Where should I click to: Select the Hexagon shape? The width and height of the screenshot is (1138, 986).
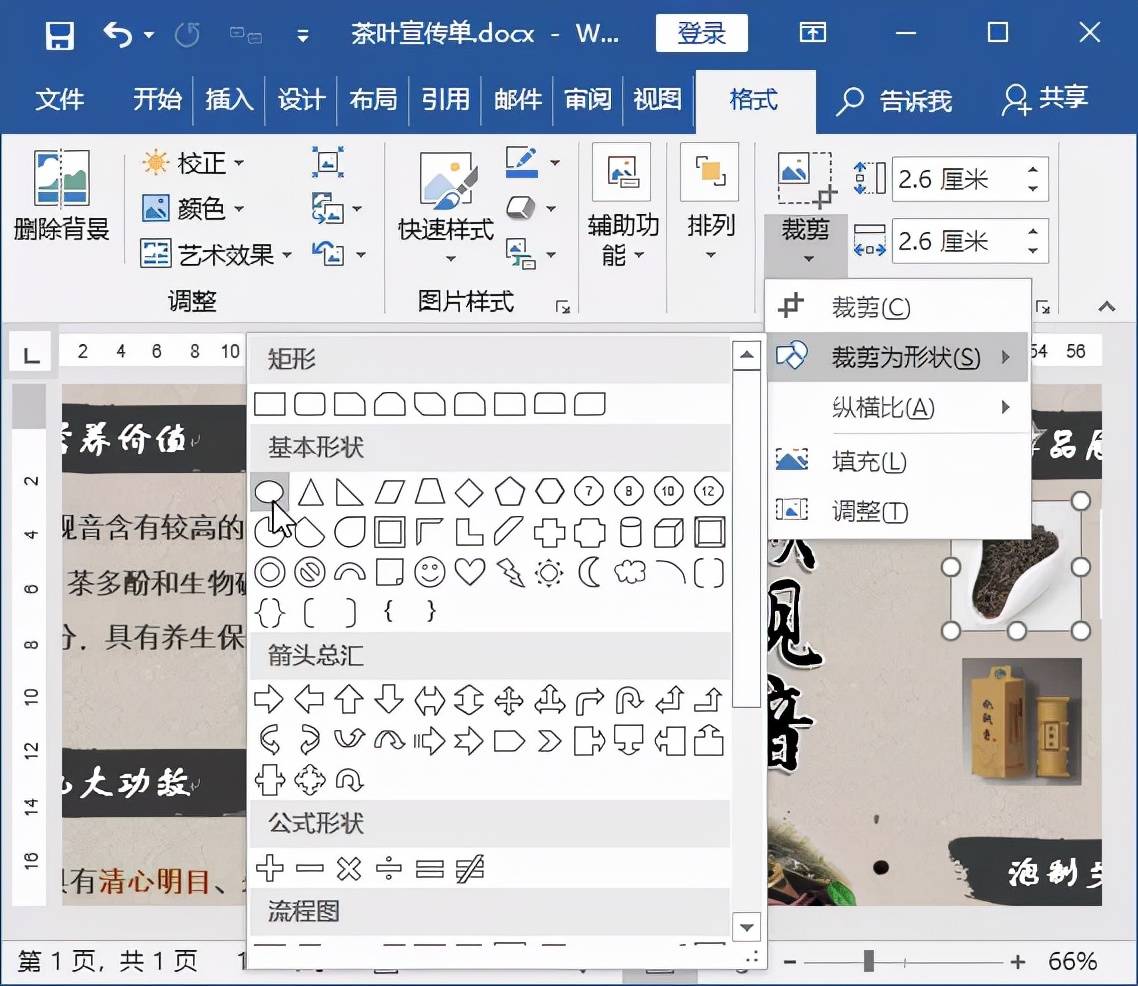pyautogui.click(x=549, y=492)
